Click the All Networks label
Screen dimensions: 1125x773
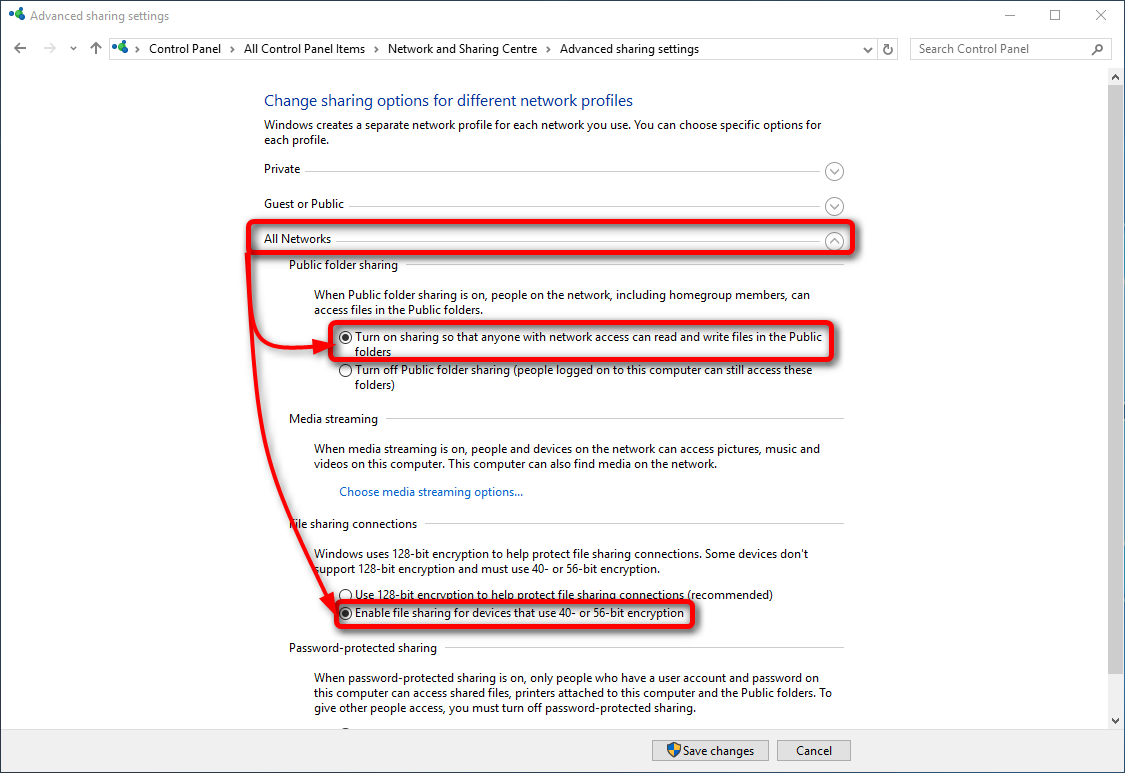click(x=297, y=239)
